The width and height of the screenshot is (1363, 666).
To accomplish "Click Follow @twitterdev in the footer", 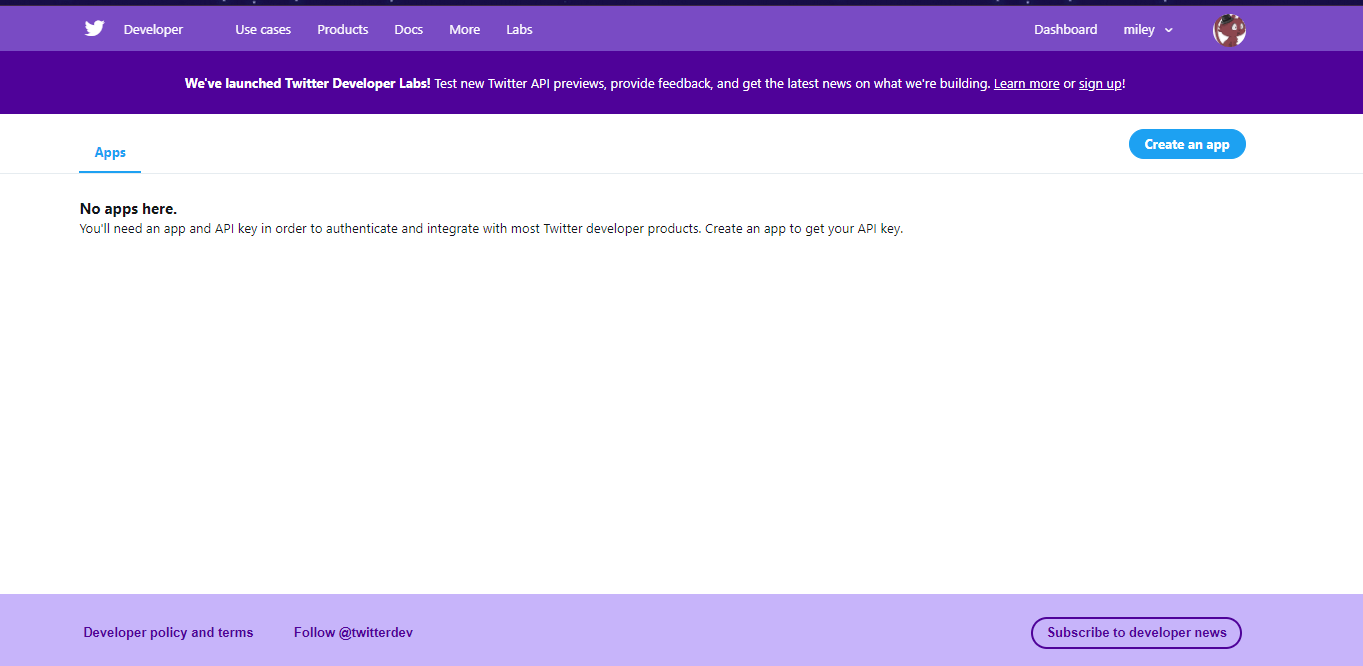I will pos(353,632).
